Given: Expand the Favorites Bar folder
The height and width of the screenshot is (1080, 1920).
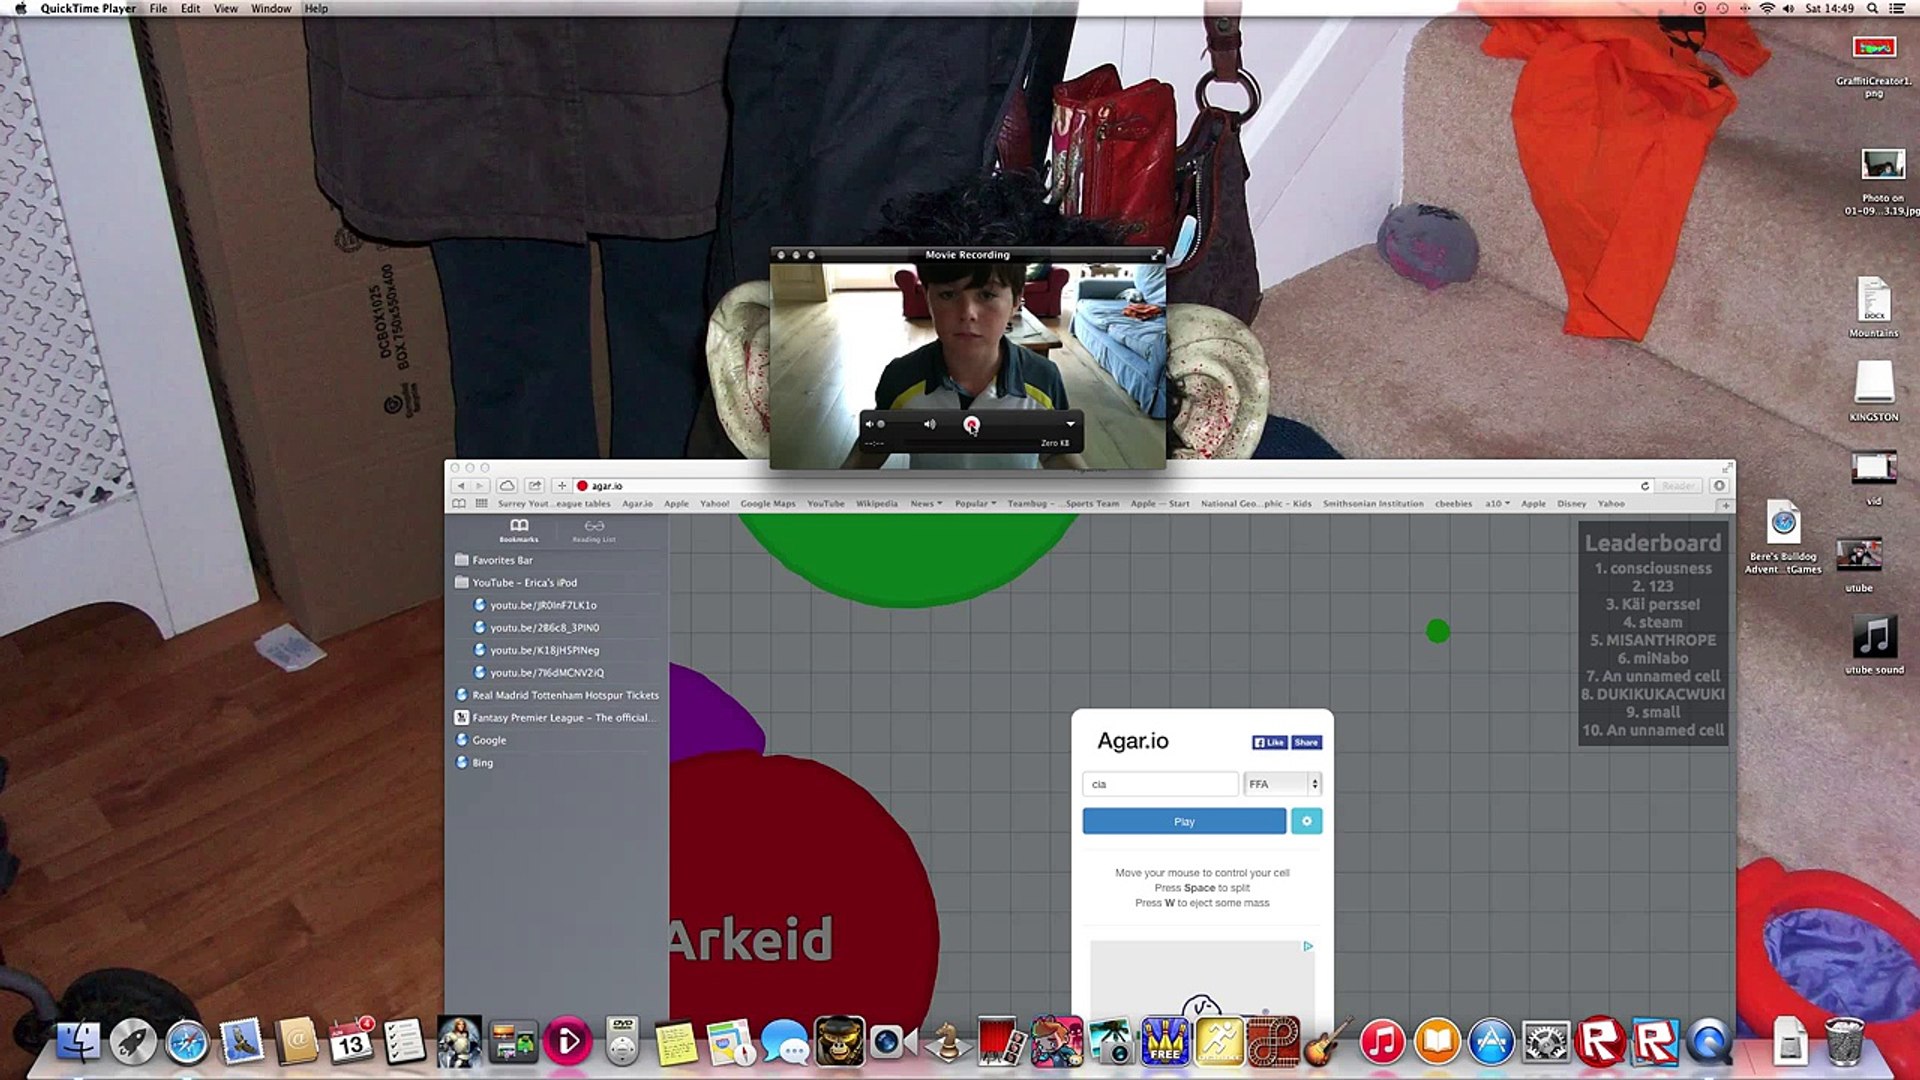Looking at the screenshot, I should pyautogui.click(x=502, y=560).
